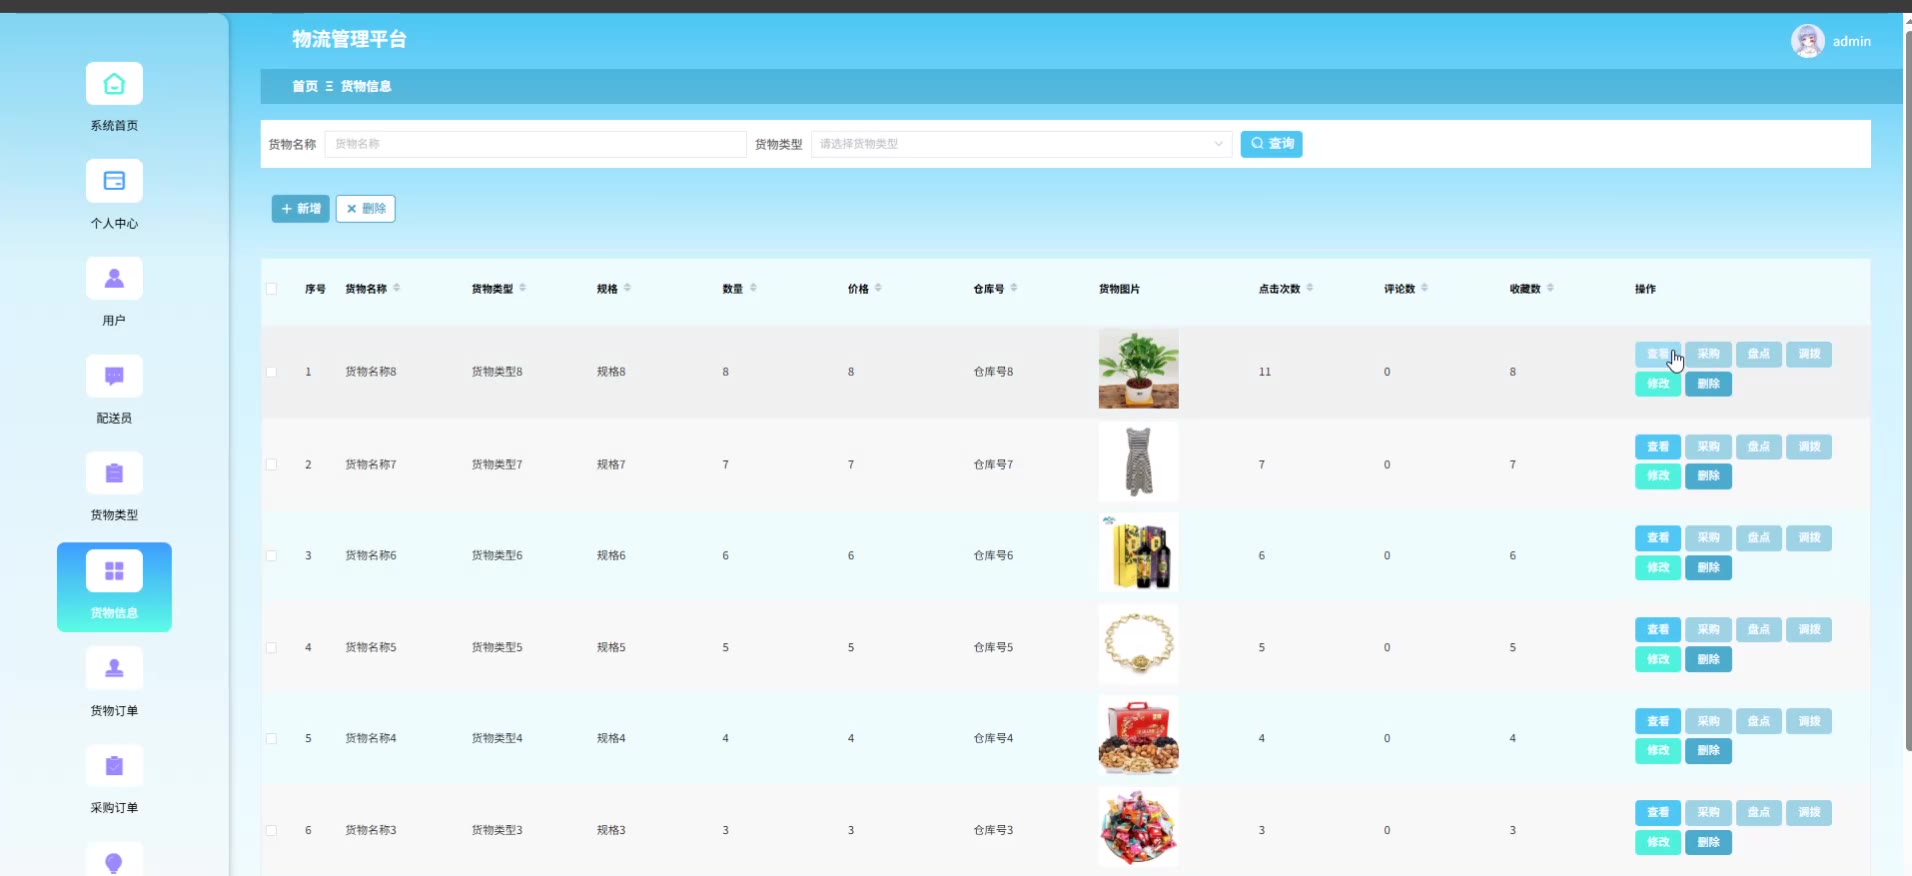Click 修改 for 货物名称8
This screenshot has width=1912, height=876.
click(x=1658, y=384)
